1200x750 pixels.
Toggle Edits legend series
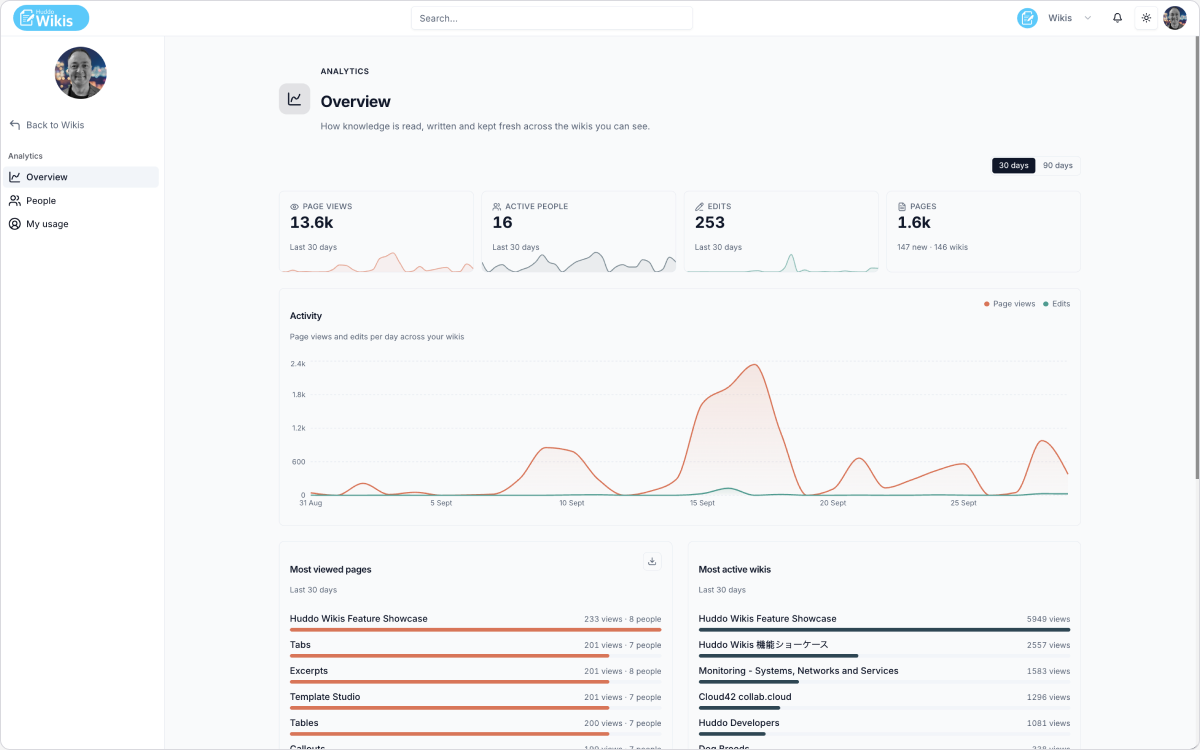[1057, 304]
